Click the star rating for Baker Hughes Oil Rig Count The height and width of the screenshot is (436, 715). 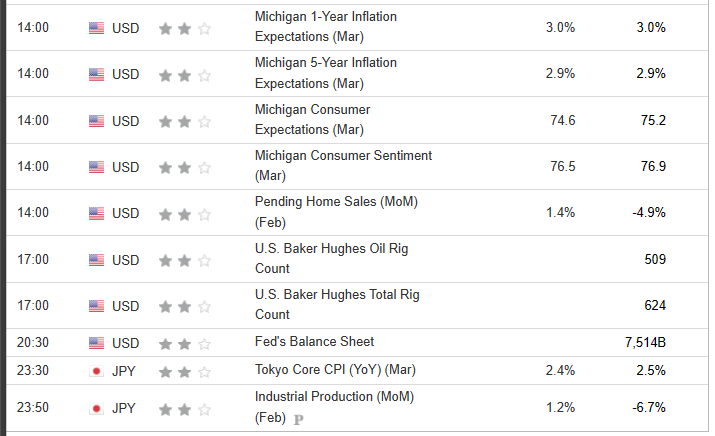click(x=185, y=260)
